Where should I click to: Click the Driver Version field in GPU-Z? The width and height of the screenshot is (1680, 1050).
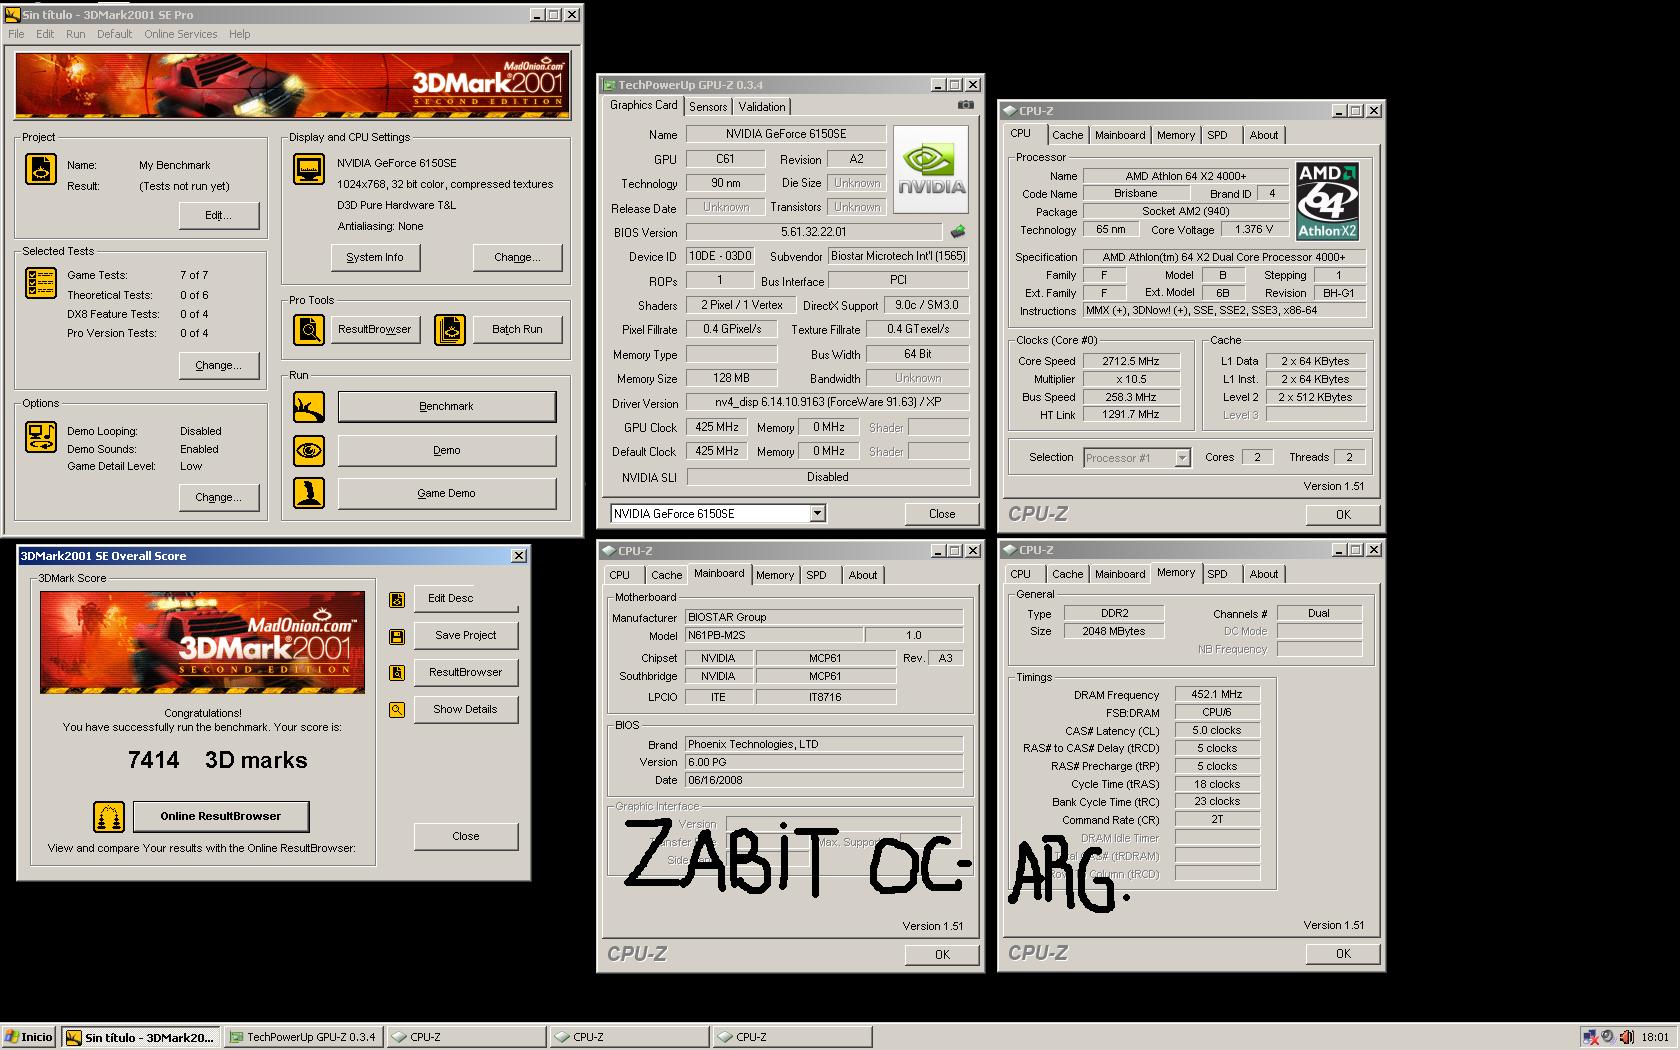pyautogui.click(x=828, y=402)
